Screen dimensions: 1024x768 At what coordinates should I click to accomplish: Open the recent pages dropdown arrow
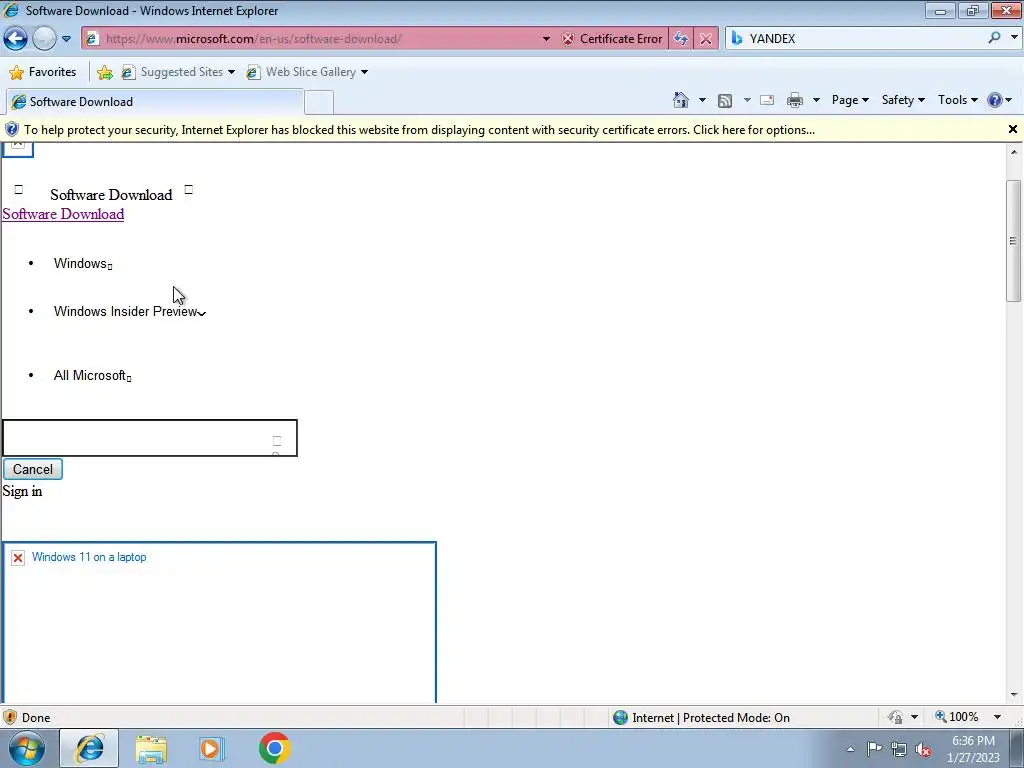click(66, 39)
